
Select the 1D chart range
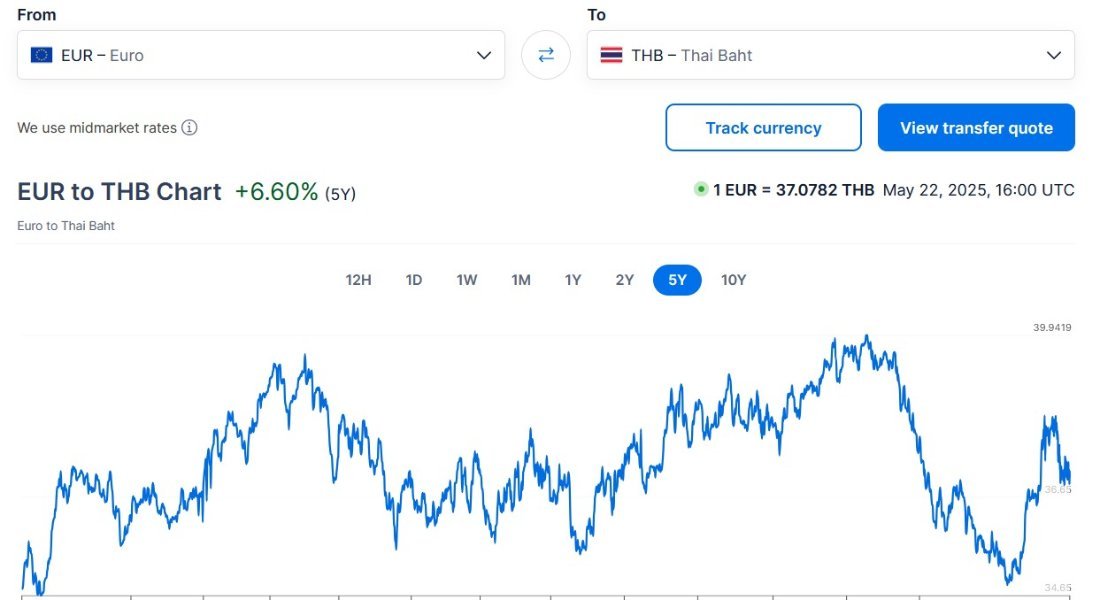(x=414, y=280)
